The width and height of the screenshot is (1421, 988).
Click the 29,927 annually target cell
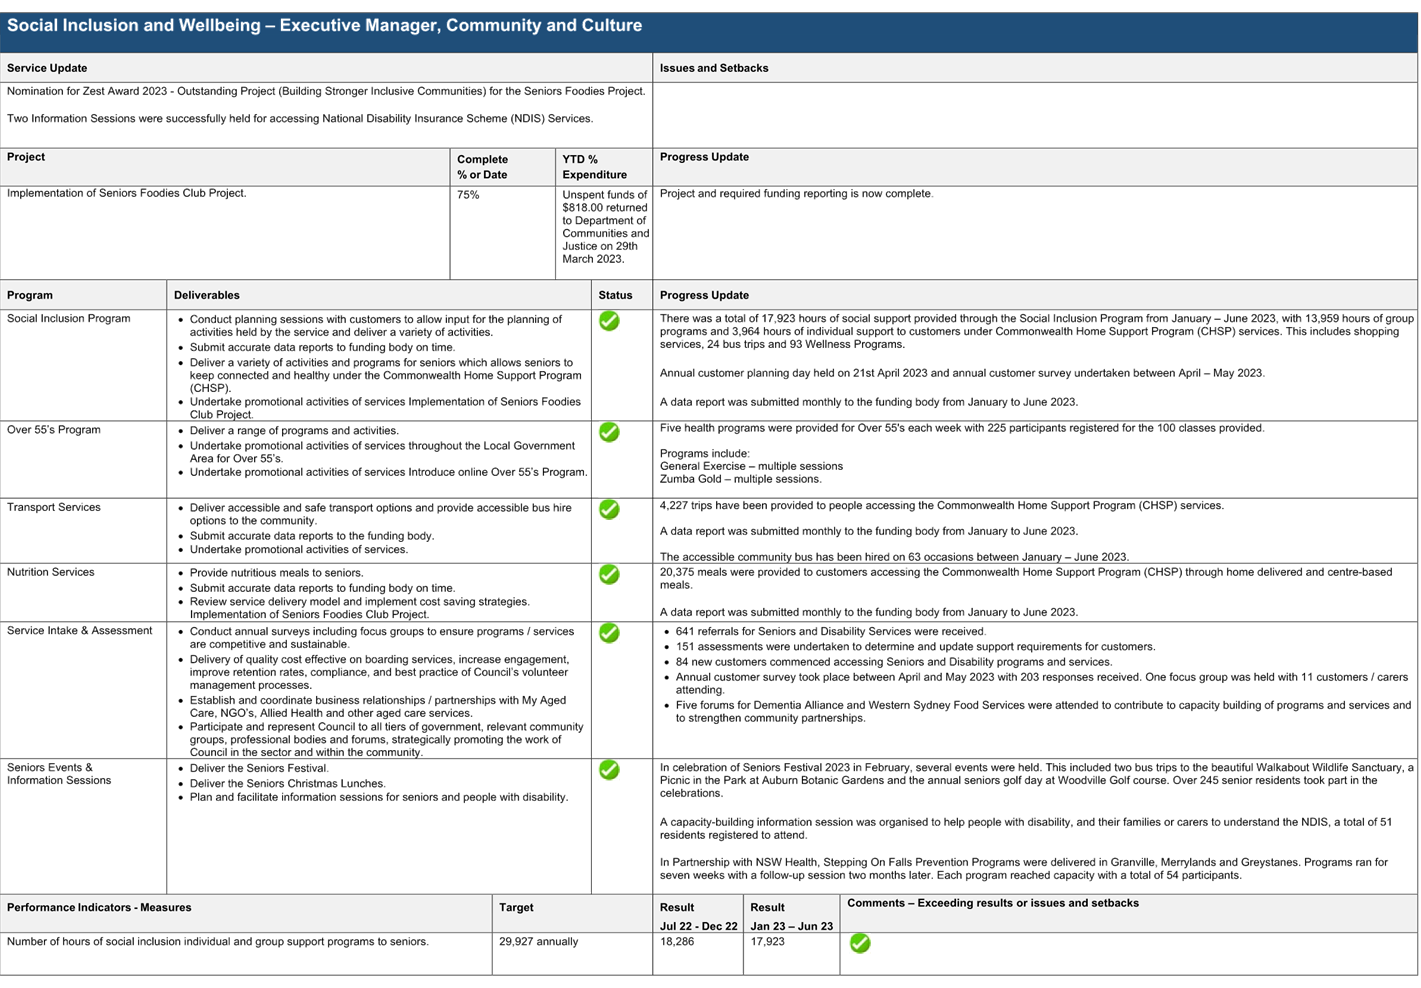coord(539,942)
